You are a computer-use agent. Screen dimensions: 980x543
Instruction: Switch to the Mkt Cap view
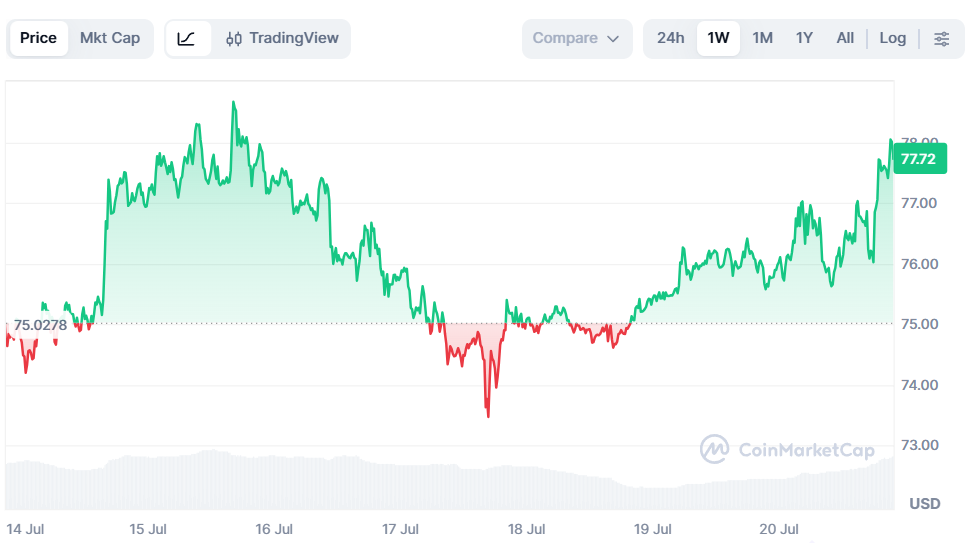pos(110,38)
